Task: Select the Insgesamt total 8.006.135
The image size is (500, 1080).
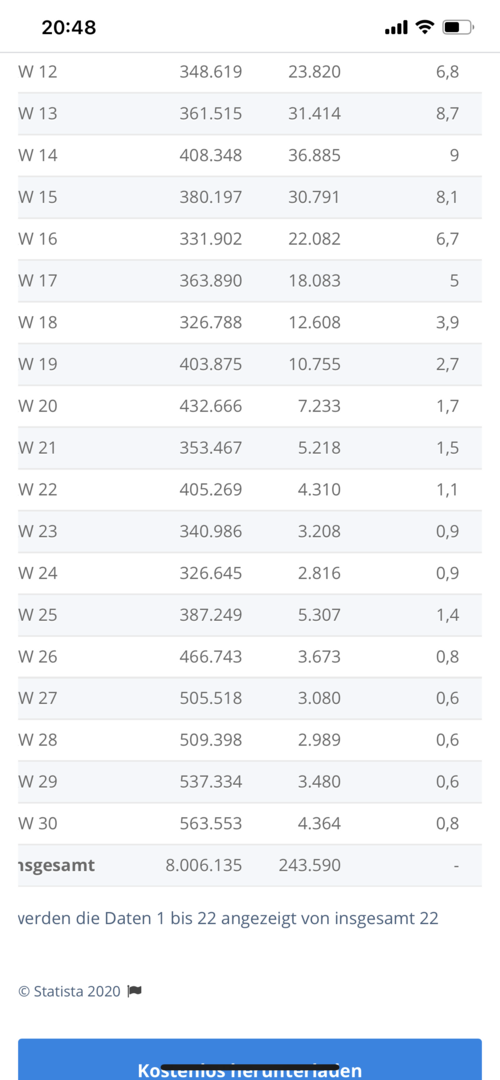Action: tap(204, 865)
